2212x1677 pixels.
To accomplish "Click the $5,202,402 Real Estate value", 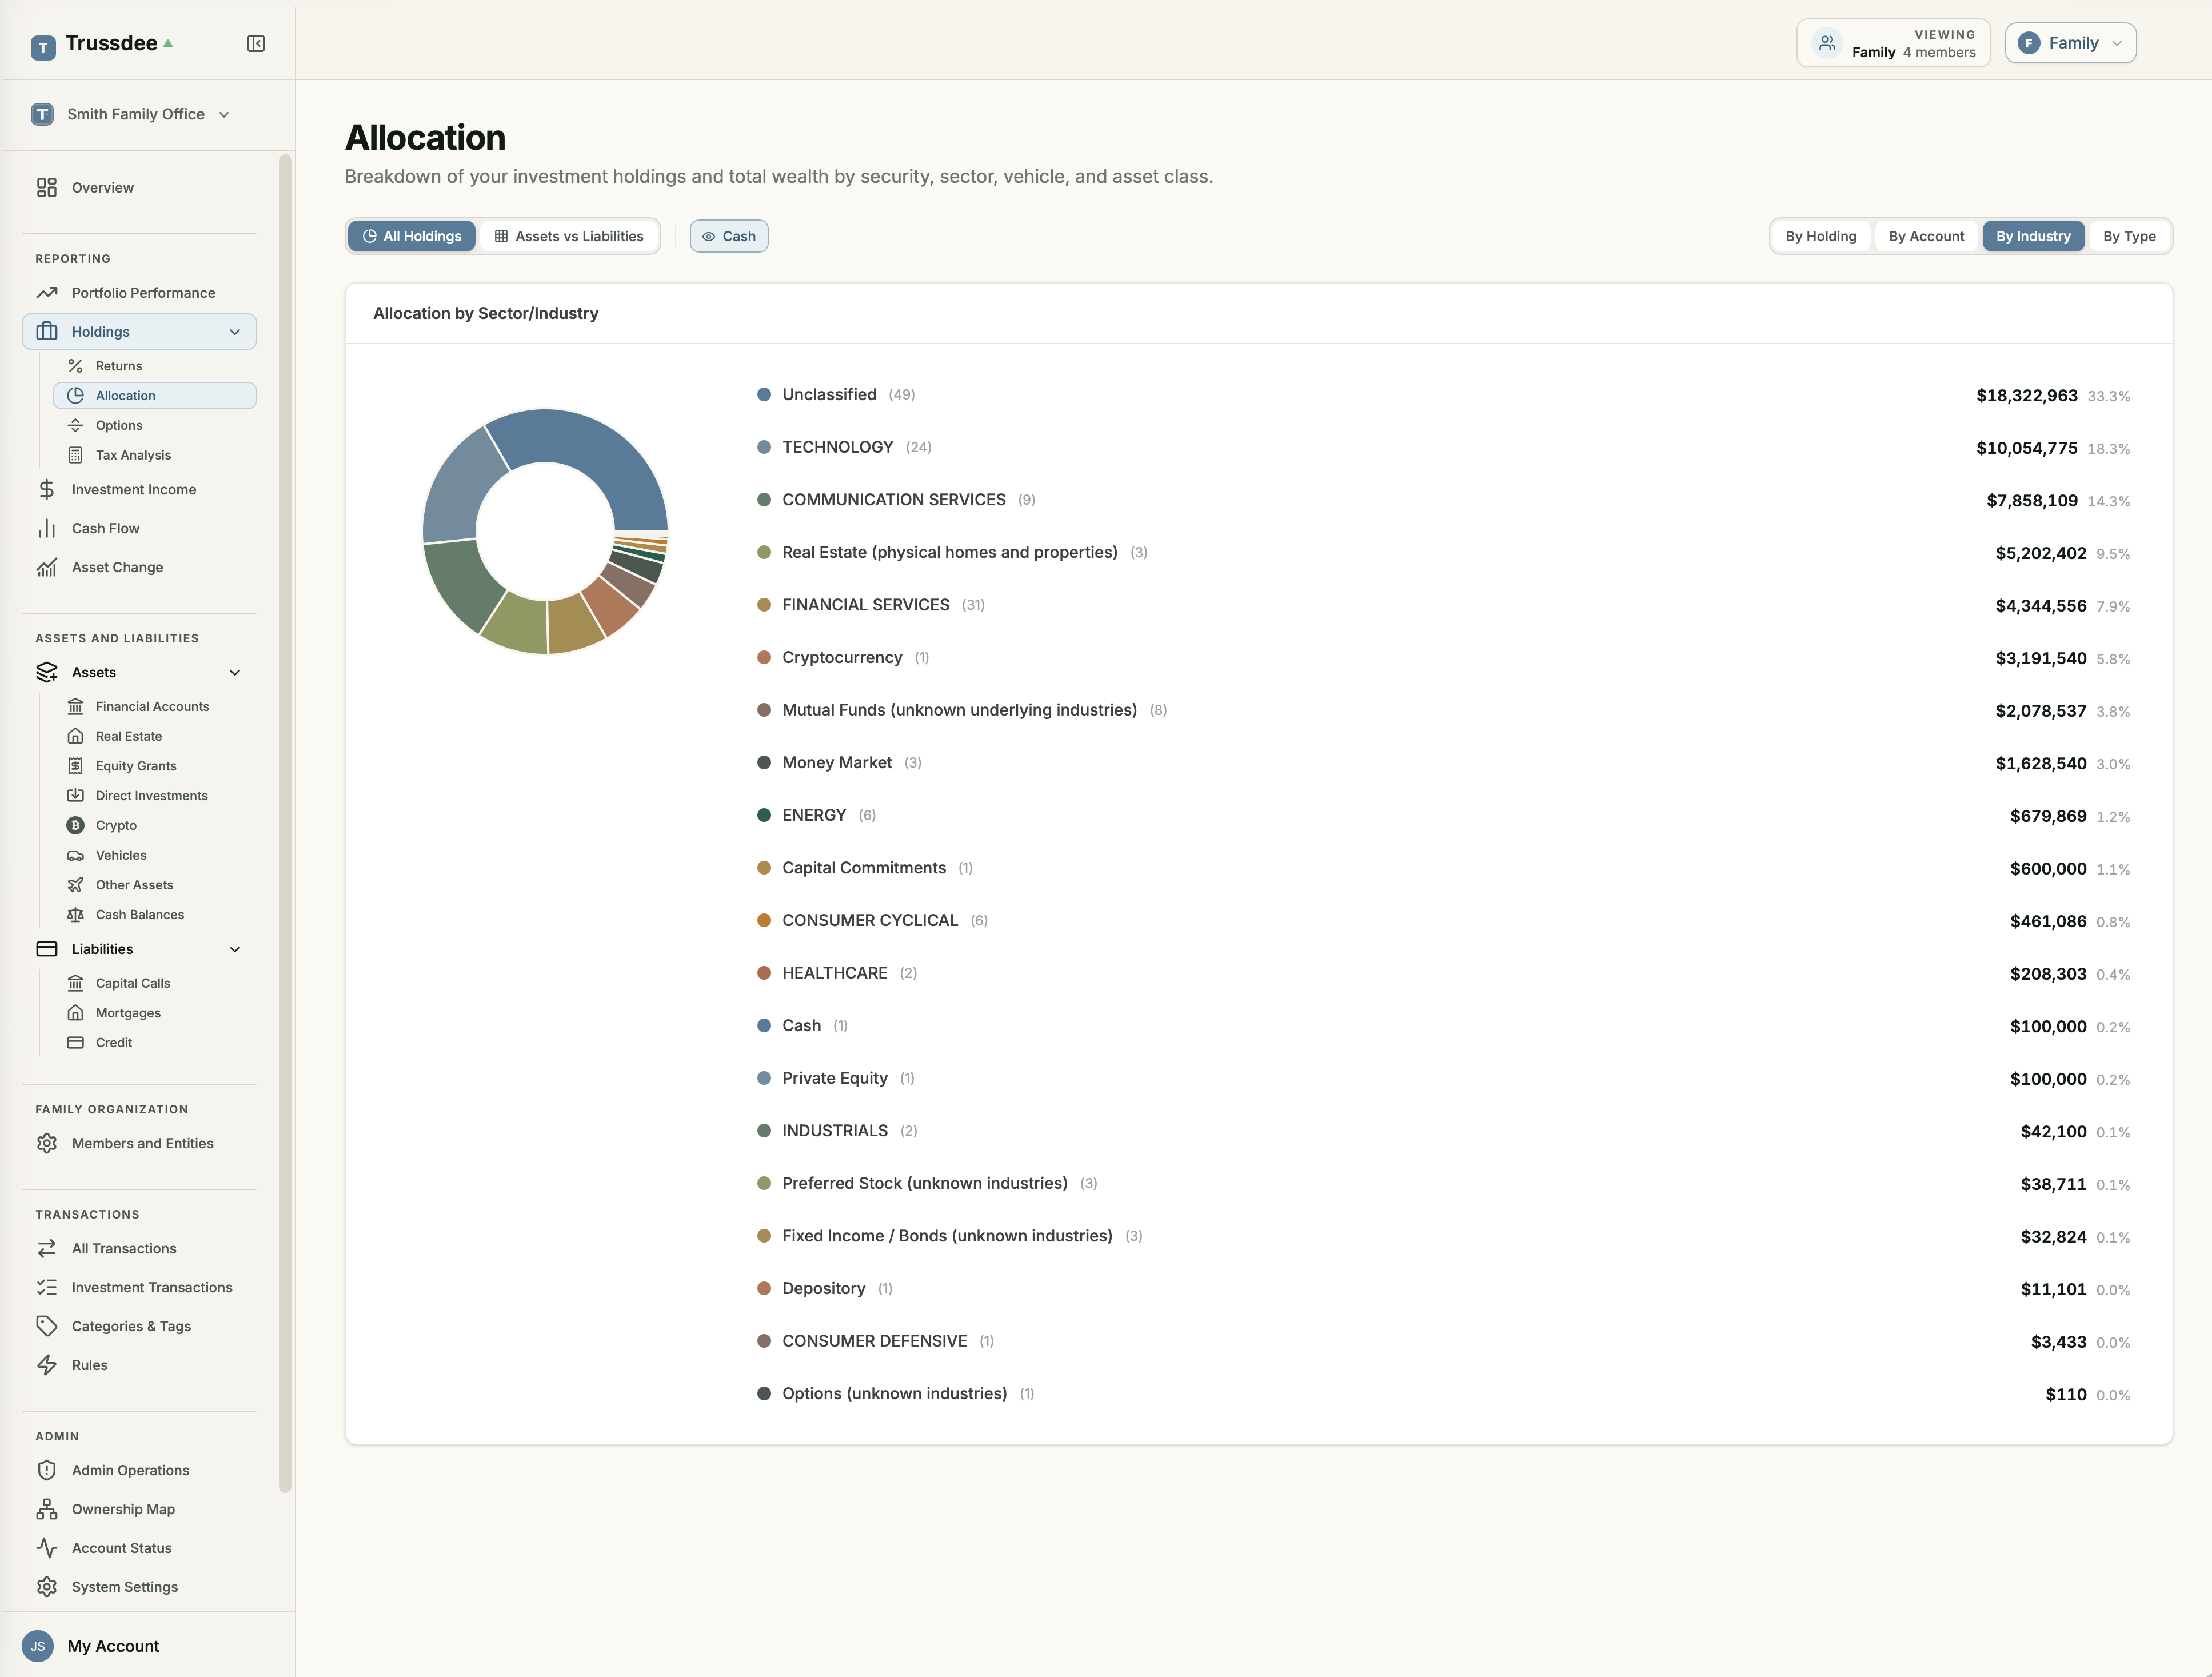I will [x=2040, y=553].
